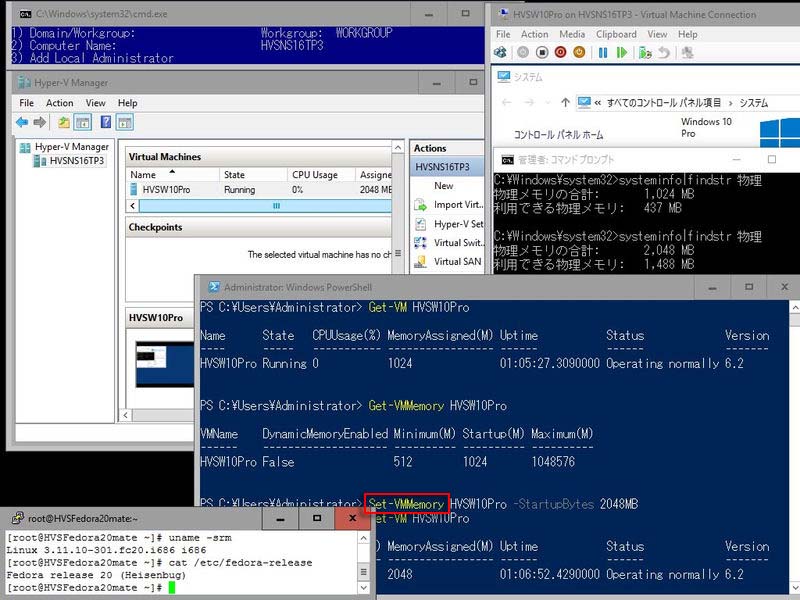Click the cmd.exe title bar icon
Image resolution: width=800 pixels, height=600 pixels.
[25, 14]
